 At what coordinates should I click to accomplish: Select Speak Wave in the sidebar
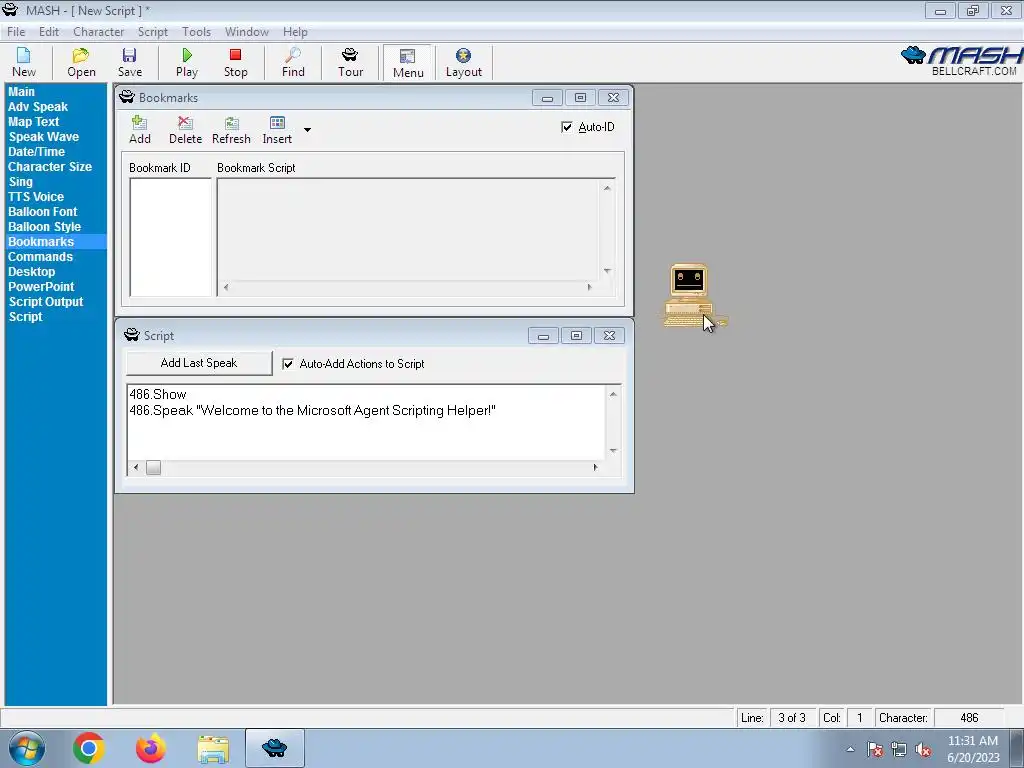pos(44,136)
